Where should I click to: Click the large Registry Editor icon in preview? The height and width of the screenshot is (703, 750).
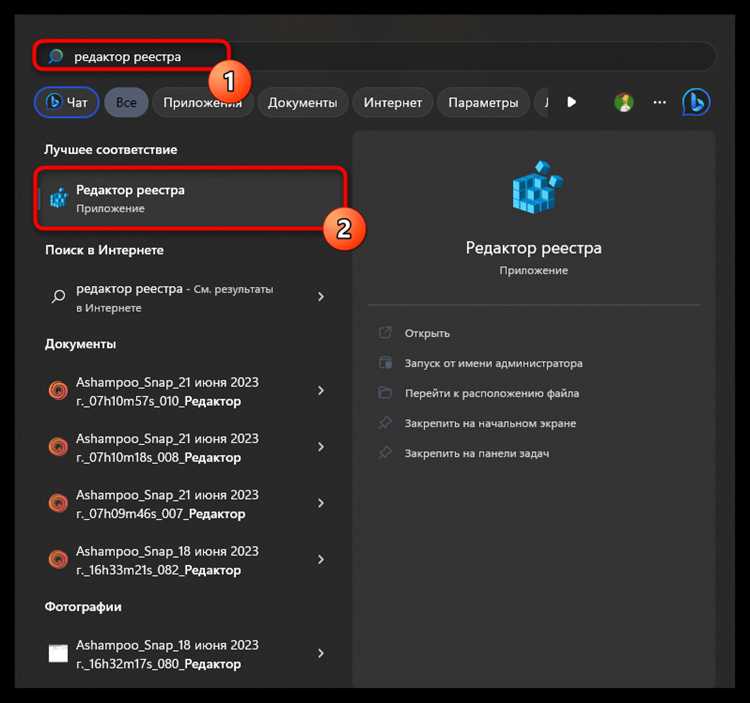click(538, 187)
